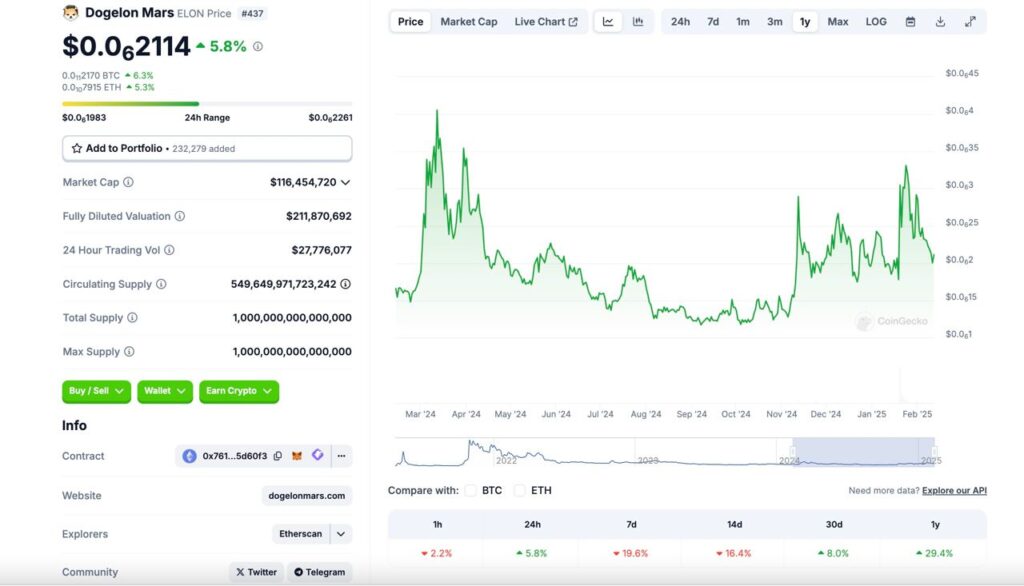Select the Price tab

tap(411, 22)
